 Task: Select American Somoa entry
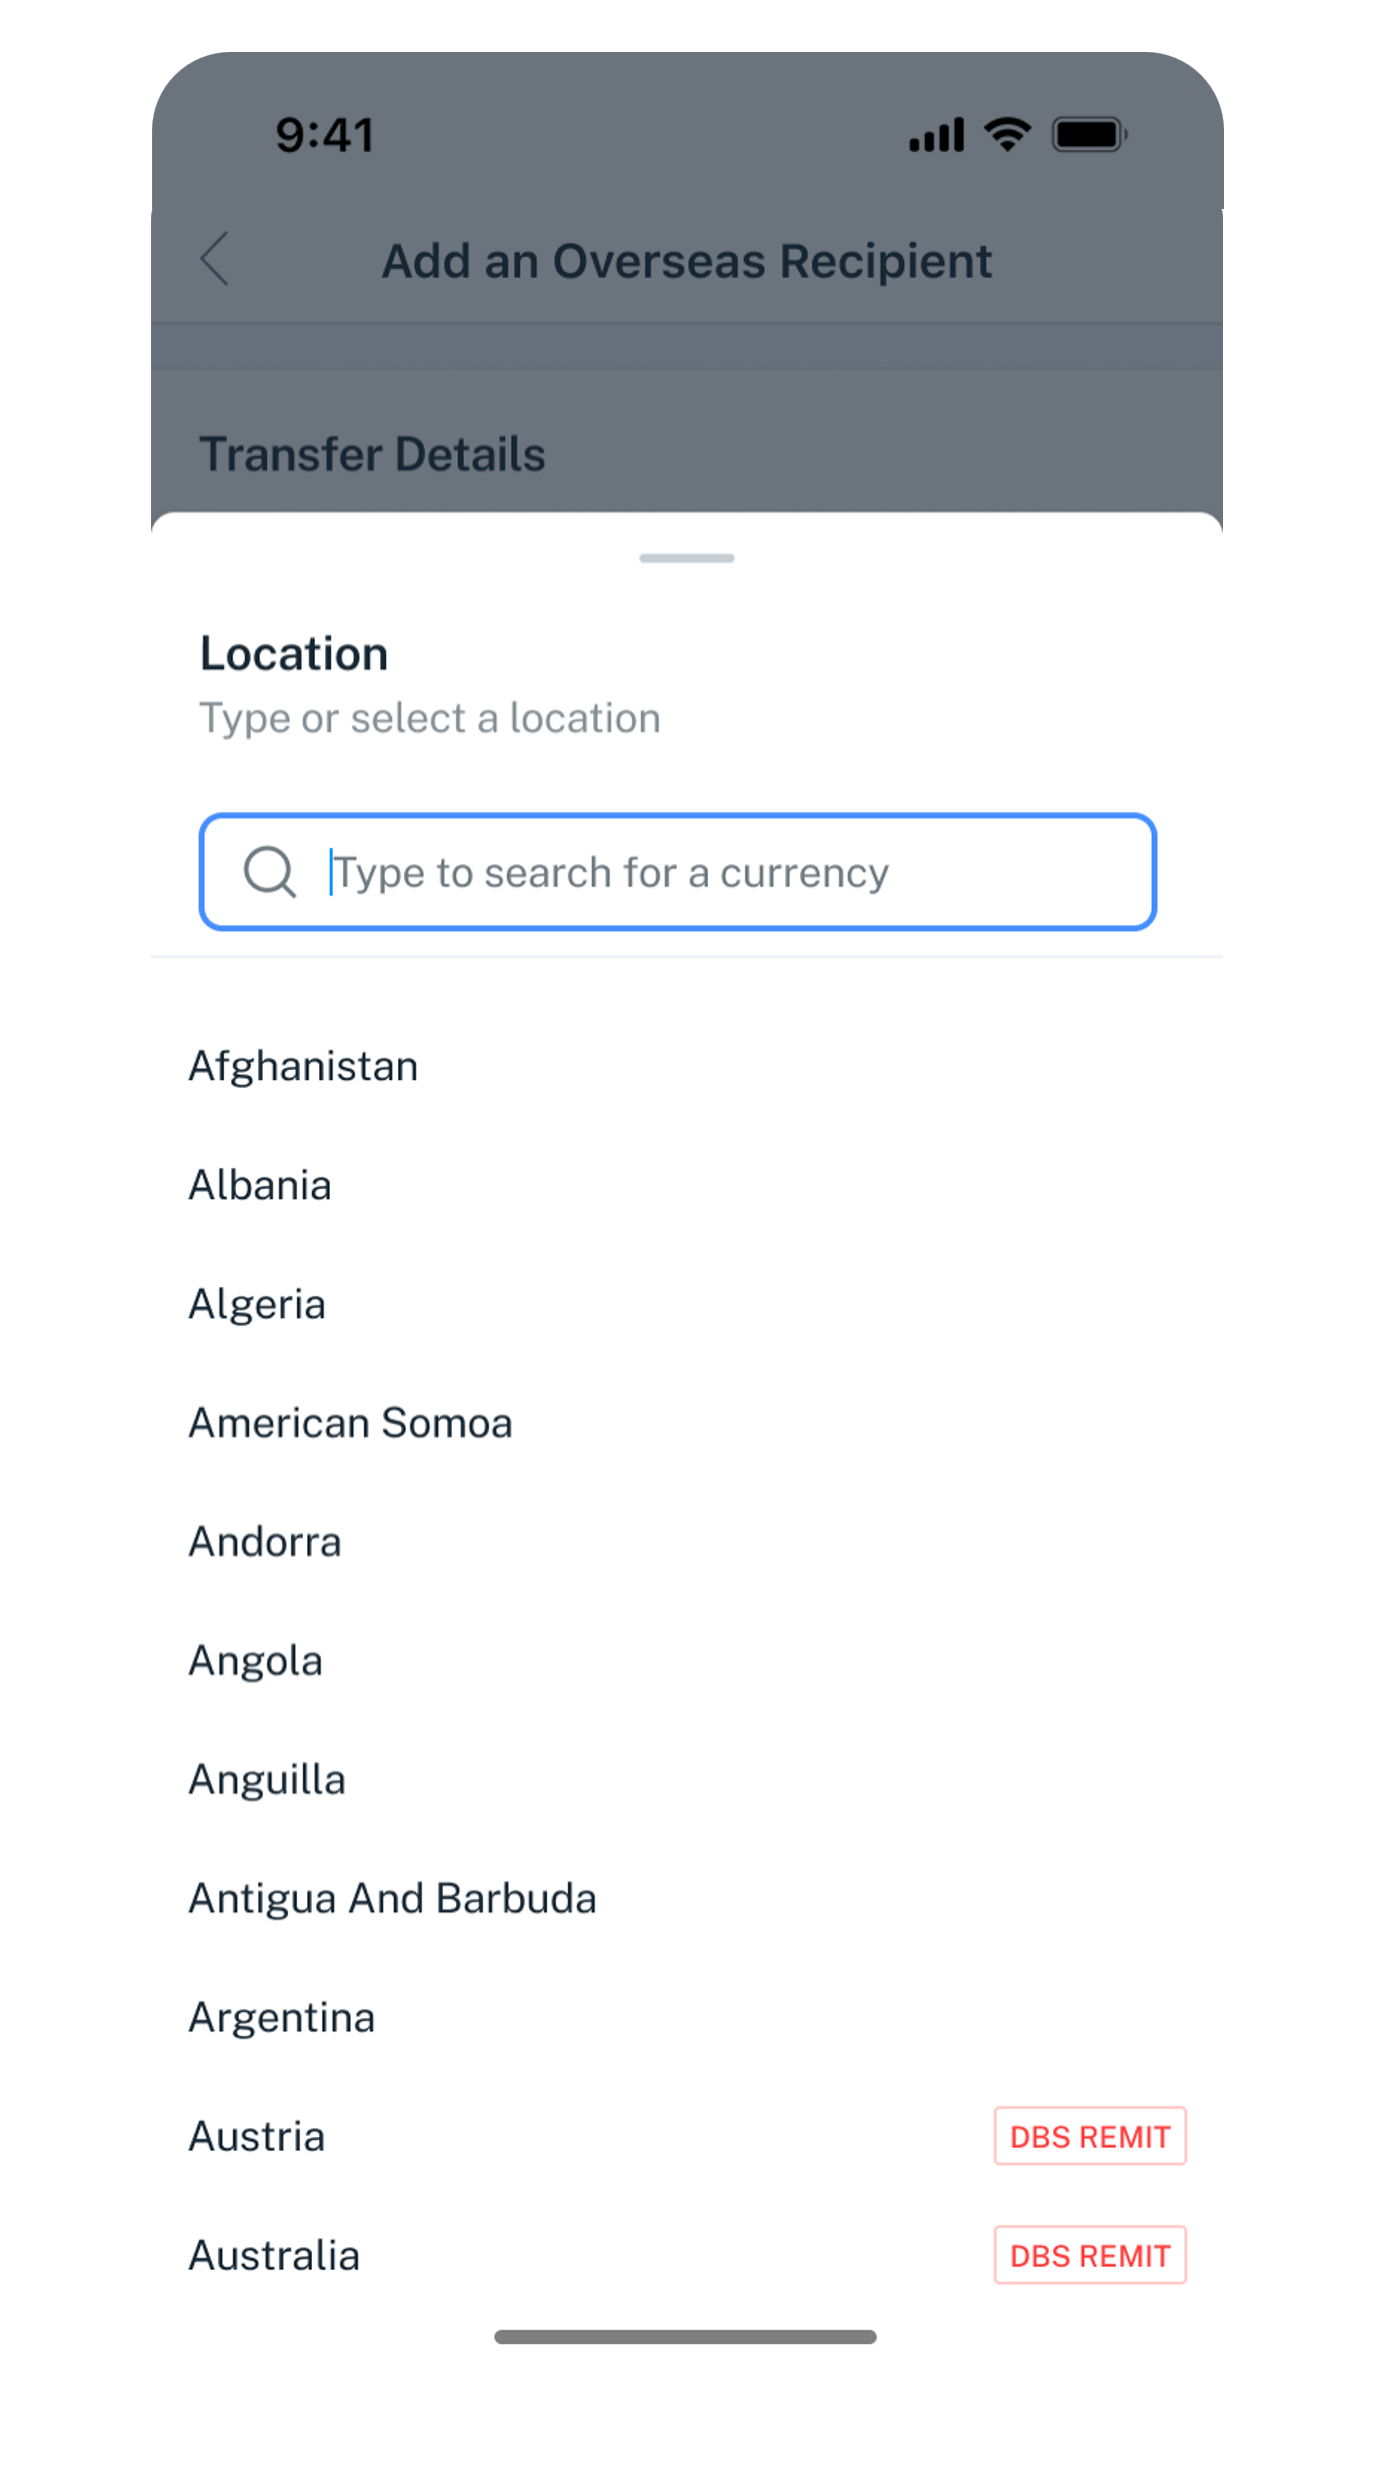point(350,1424)
